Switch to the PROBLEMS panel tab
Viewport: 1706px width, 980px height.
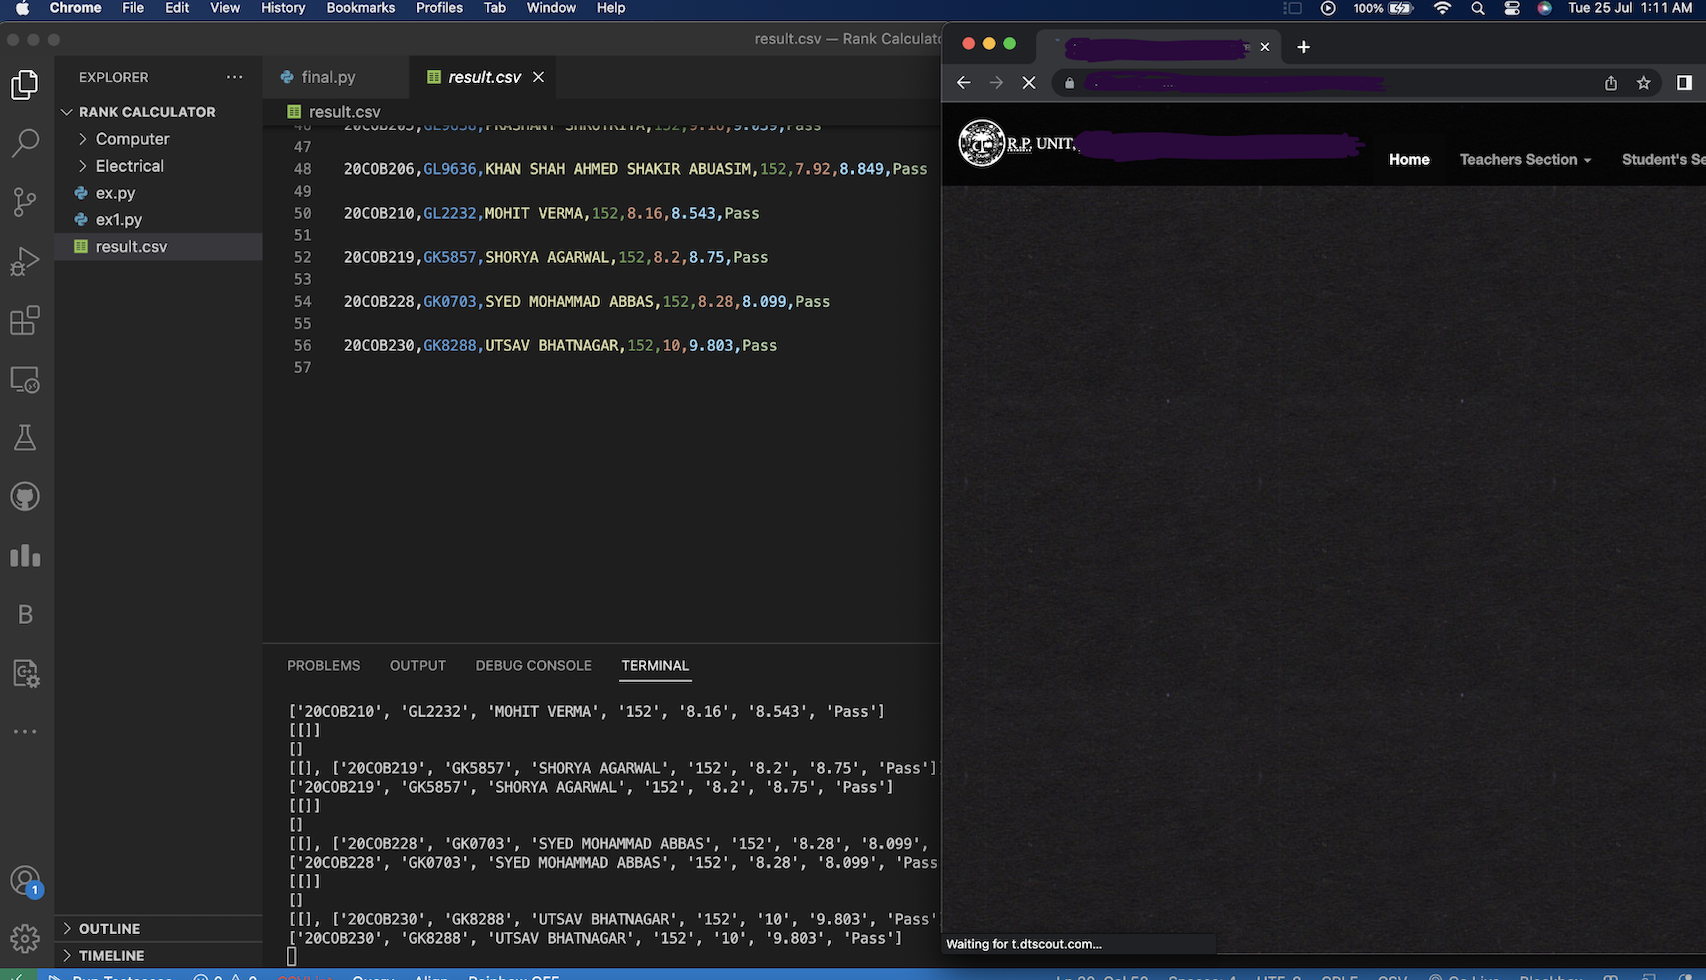323,666
